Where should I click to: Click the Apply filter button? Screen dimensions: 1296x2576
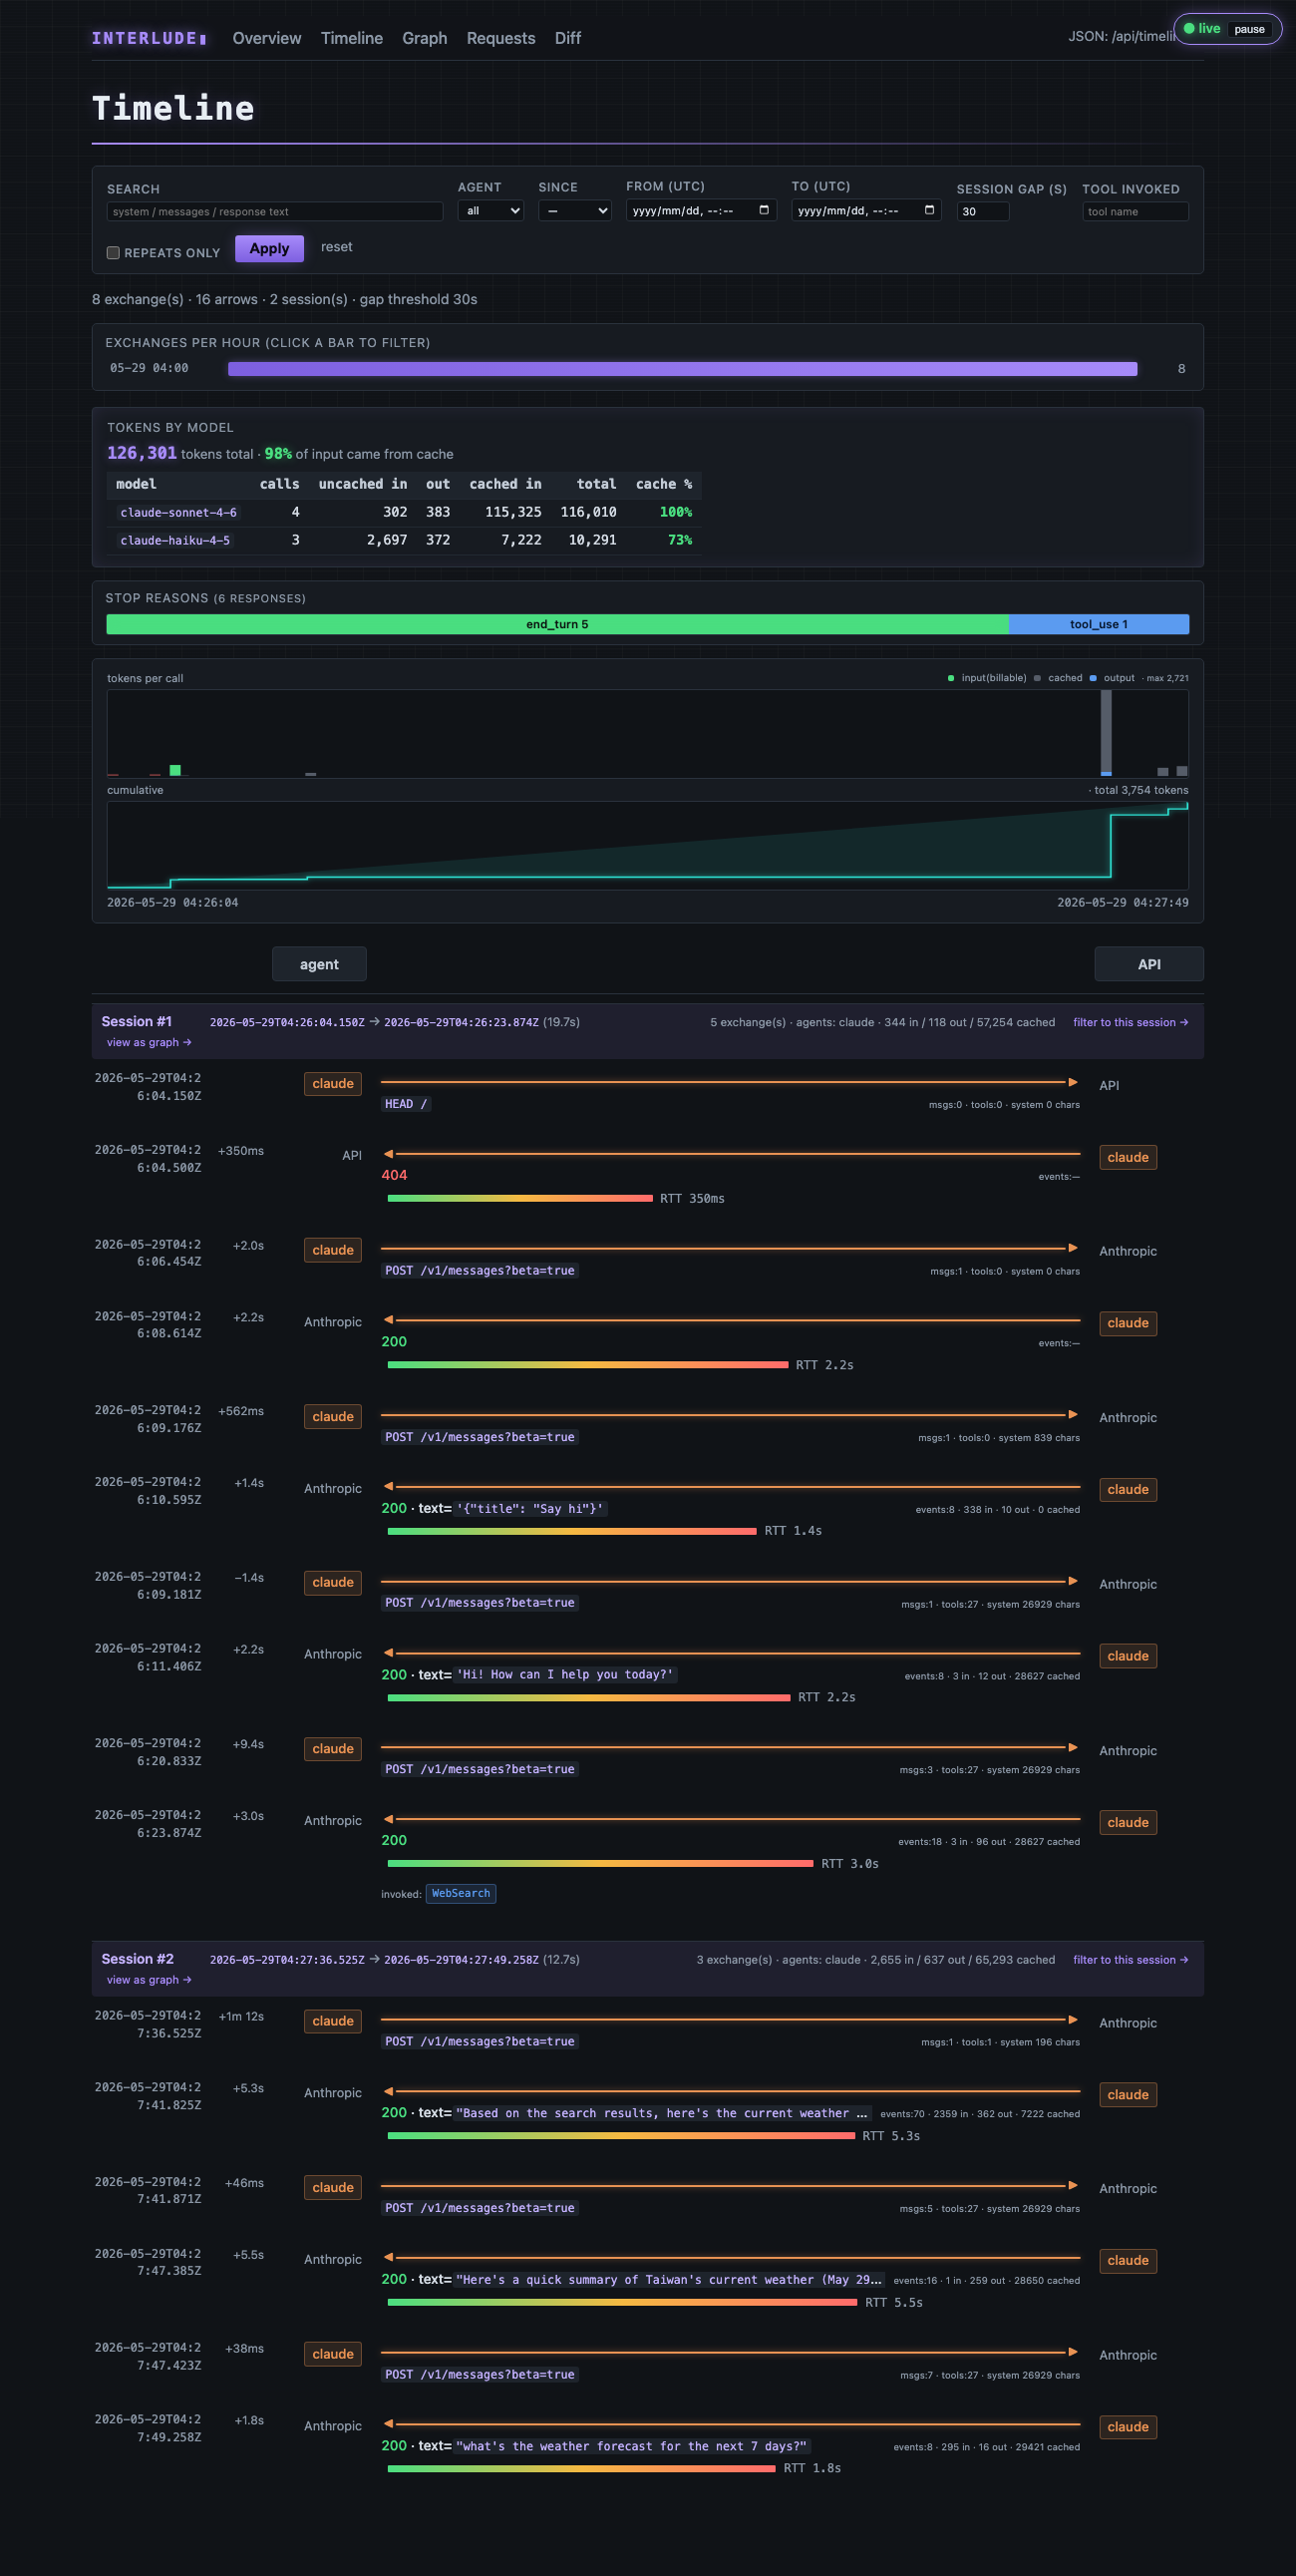coord(269,248)
